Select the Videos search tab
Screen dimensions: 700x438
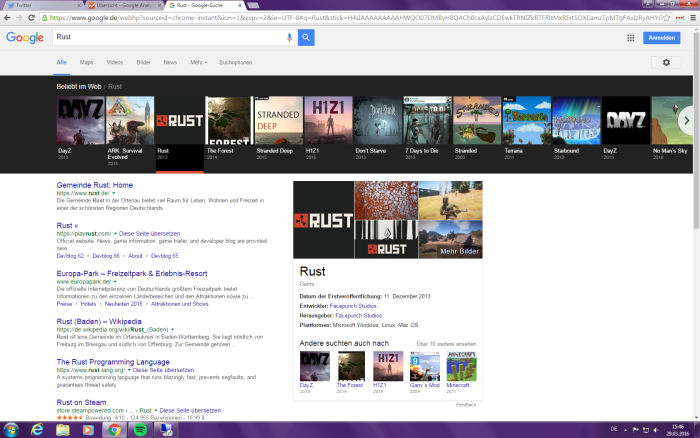coord(114,63)
